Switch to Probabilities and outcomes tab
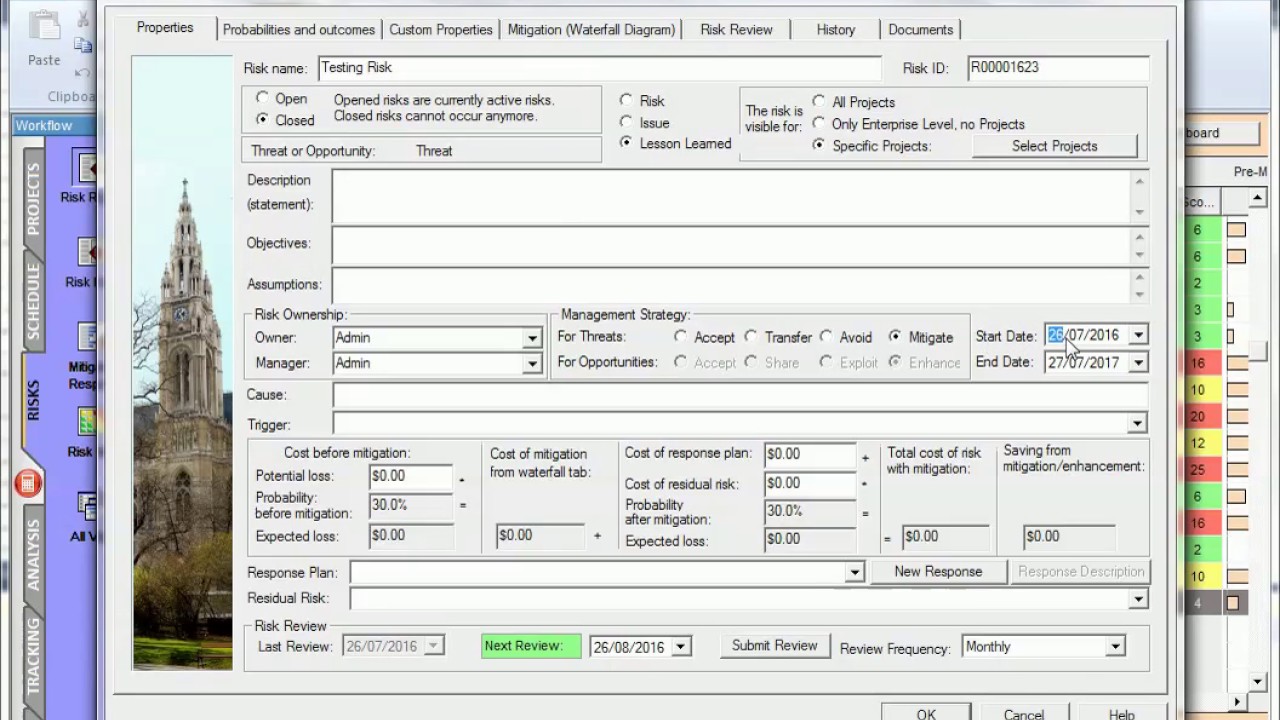This screenshot has width=1280, height=720. 299,30
